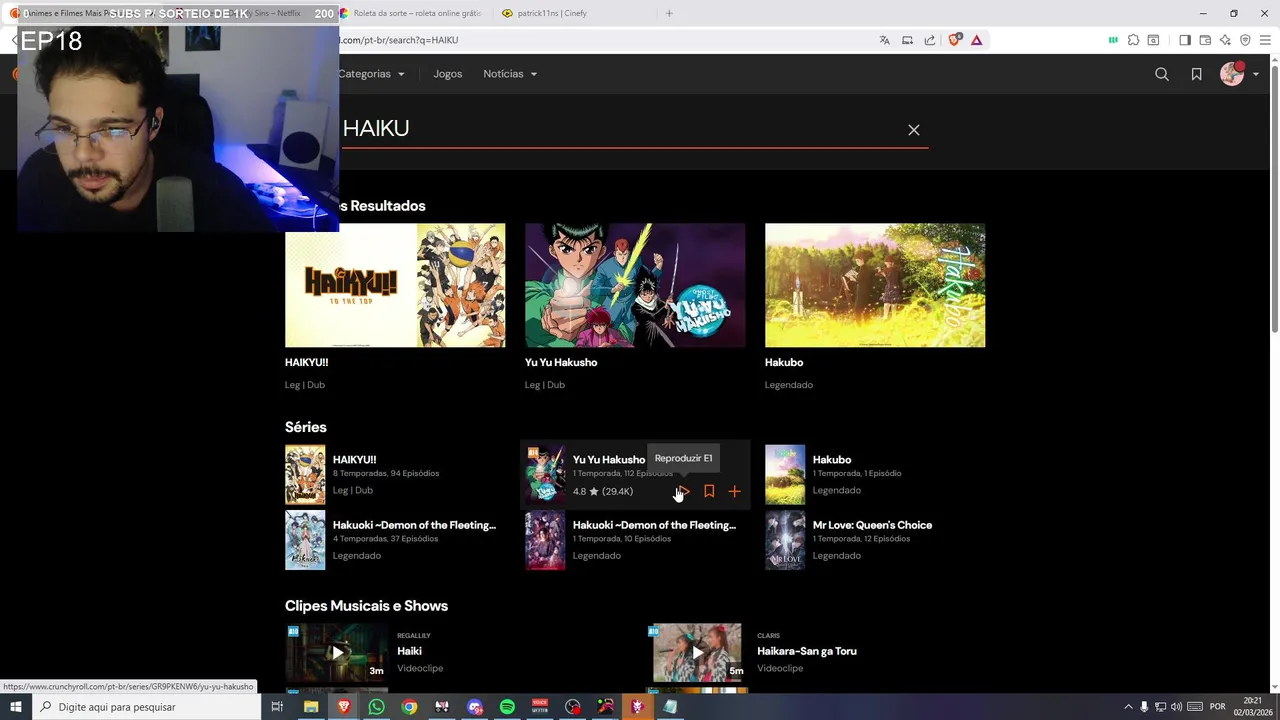The image size is (1280, 720).
Task: Click the green bars extension icon
Action: (1113, 40)
